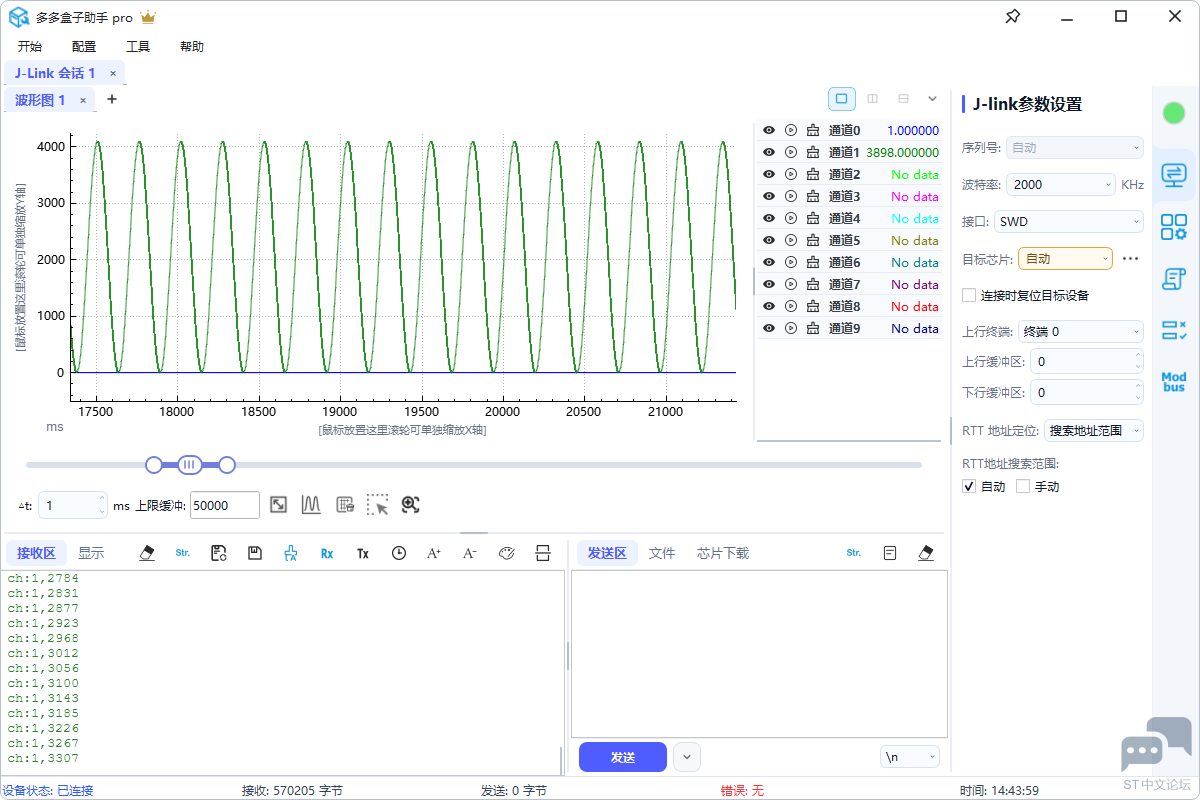Open the data table icon under the chart
Screen dimensions: 1200x800
coord(345,505)
